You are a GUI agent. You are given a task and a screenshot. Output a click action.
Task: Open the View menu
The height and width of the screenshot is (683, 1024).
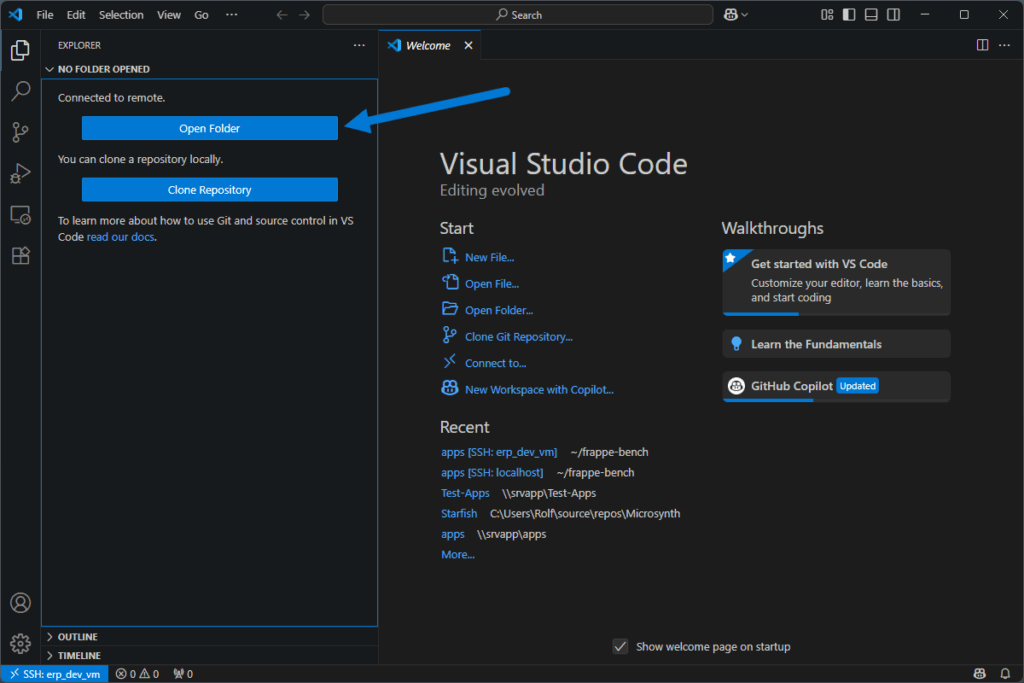[168, 14]
